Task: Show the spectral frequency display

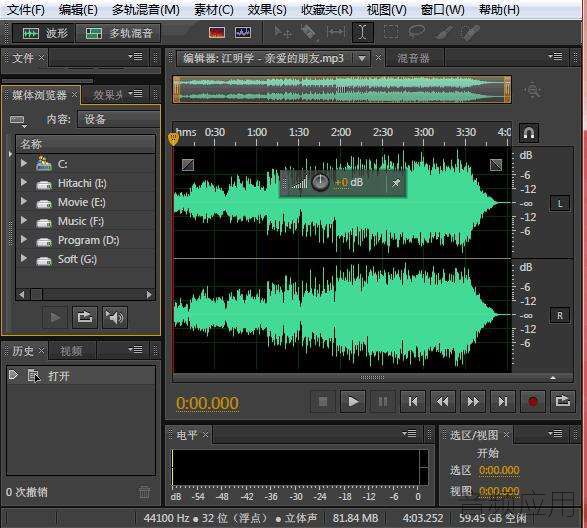Action: [217, 33]
